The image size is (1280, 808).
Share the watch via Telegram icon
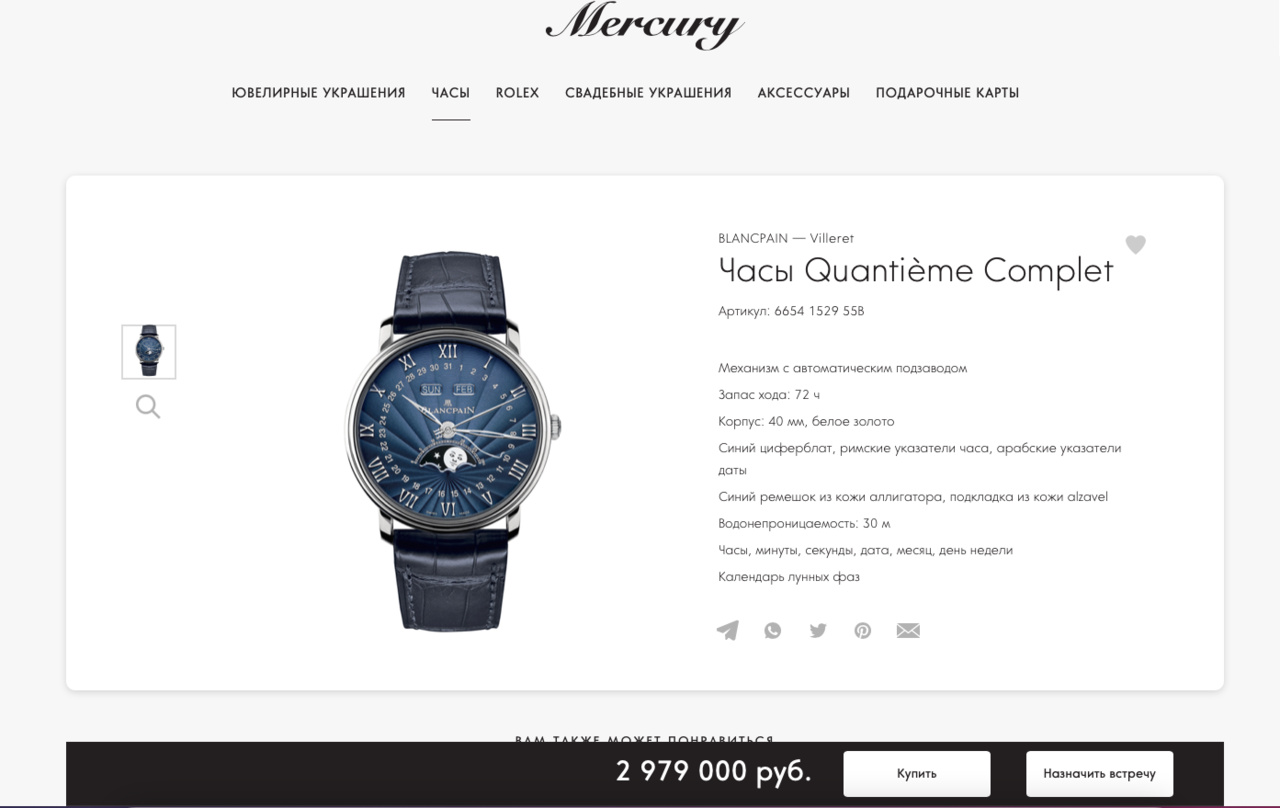[727, 630]
